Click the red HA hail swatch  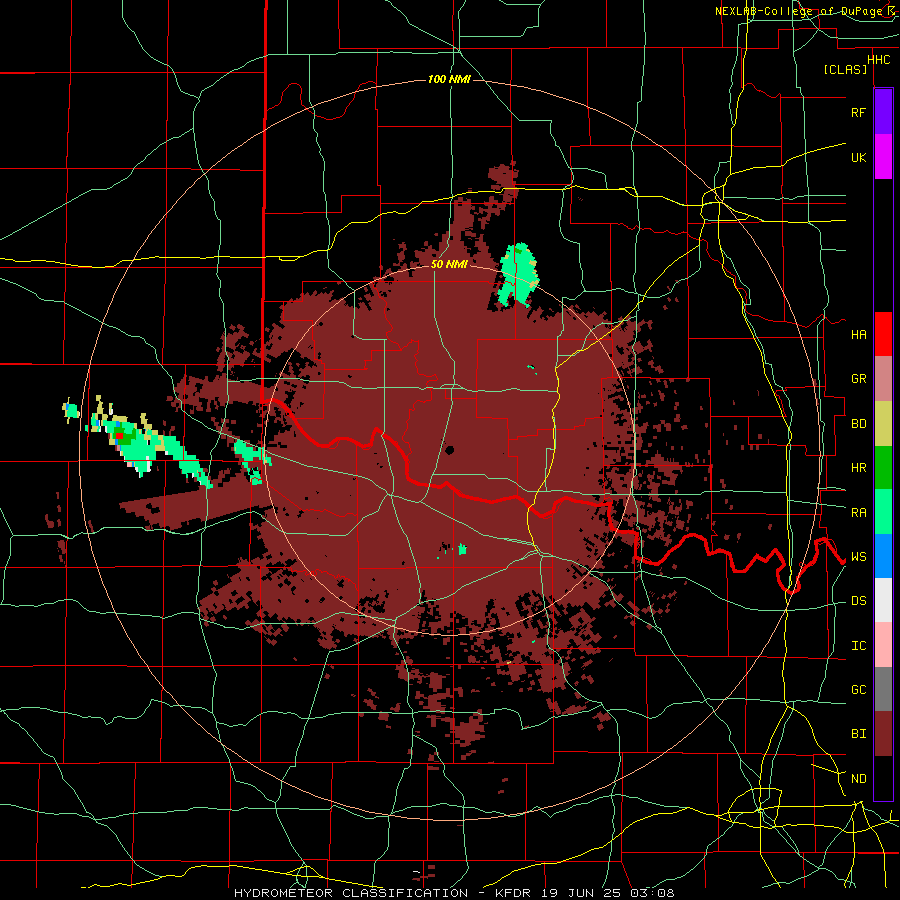883,334
